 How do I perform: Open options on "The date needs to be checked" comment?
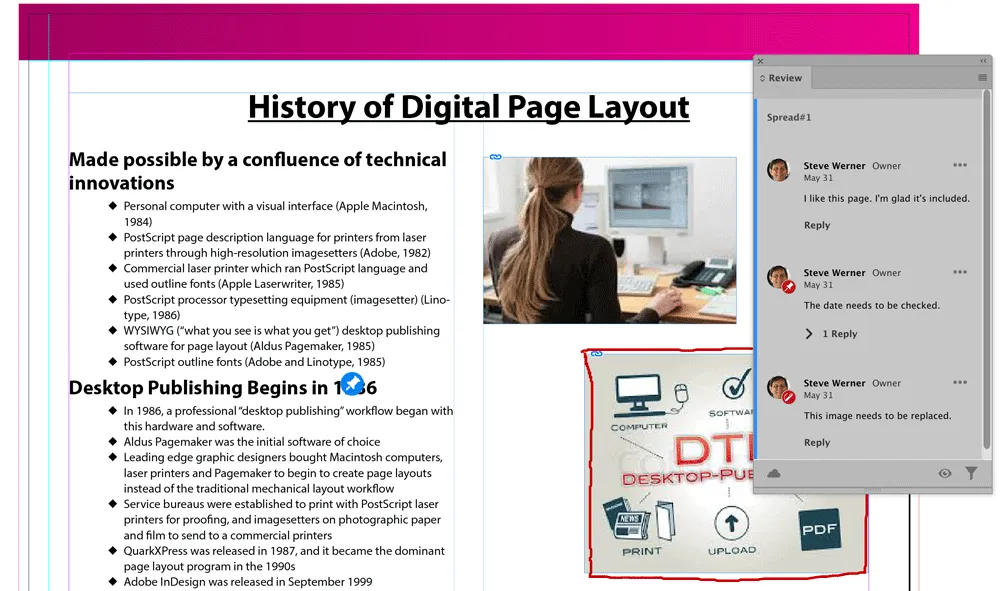(x=960, y=272)
